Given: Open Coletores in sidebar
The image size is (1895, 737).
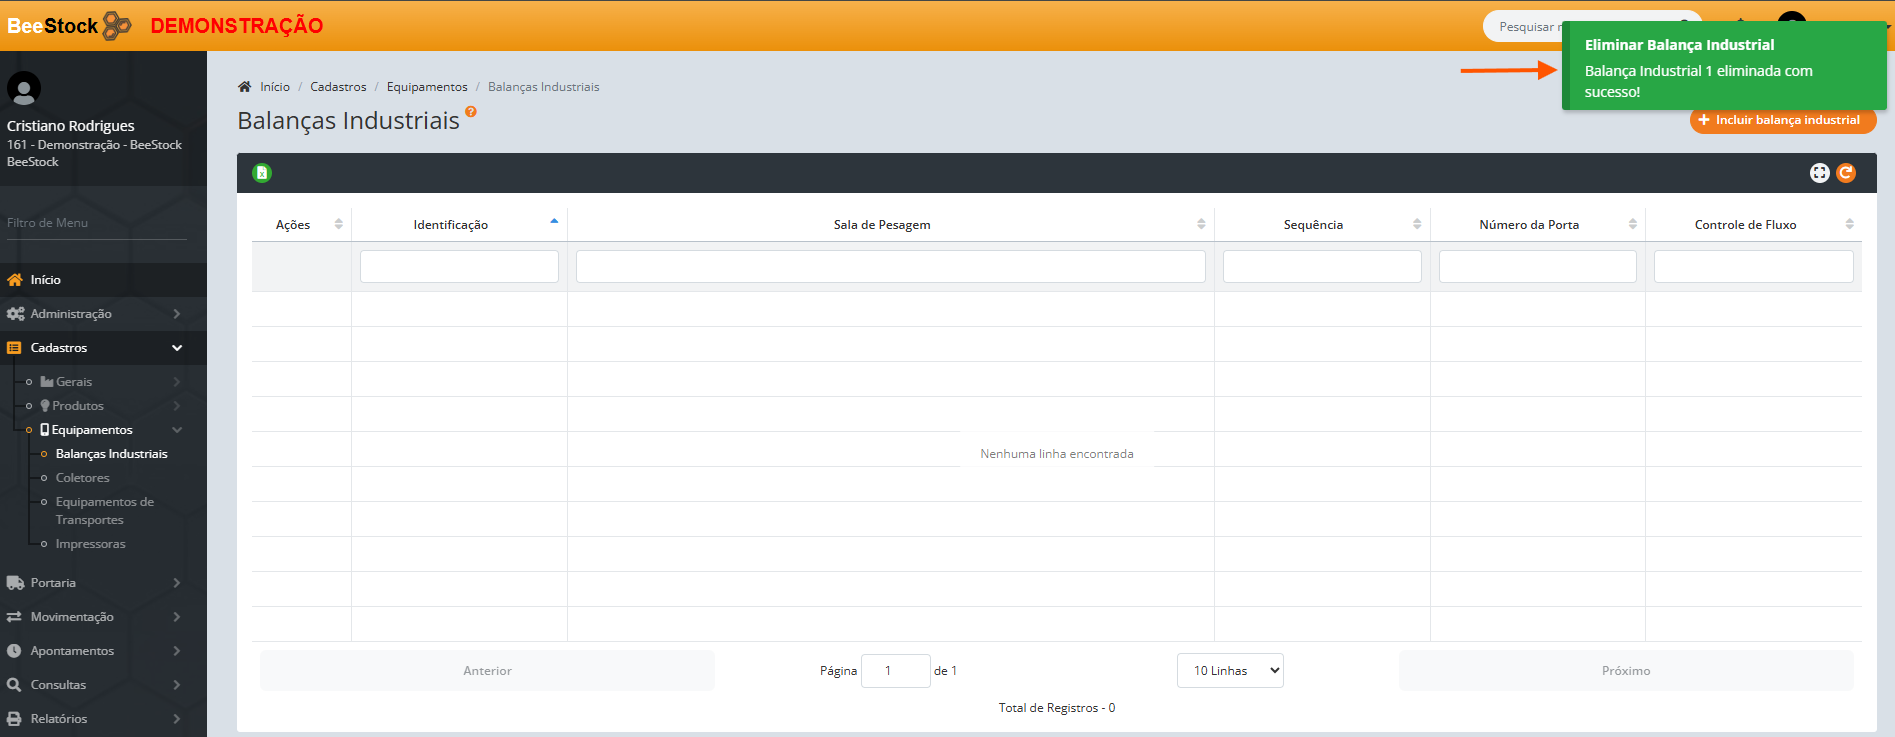Looking at the screenshot, I should click(x=83, y=478).
